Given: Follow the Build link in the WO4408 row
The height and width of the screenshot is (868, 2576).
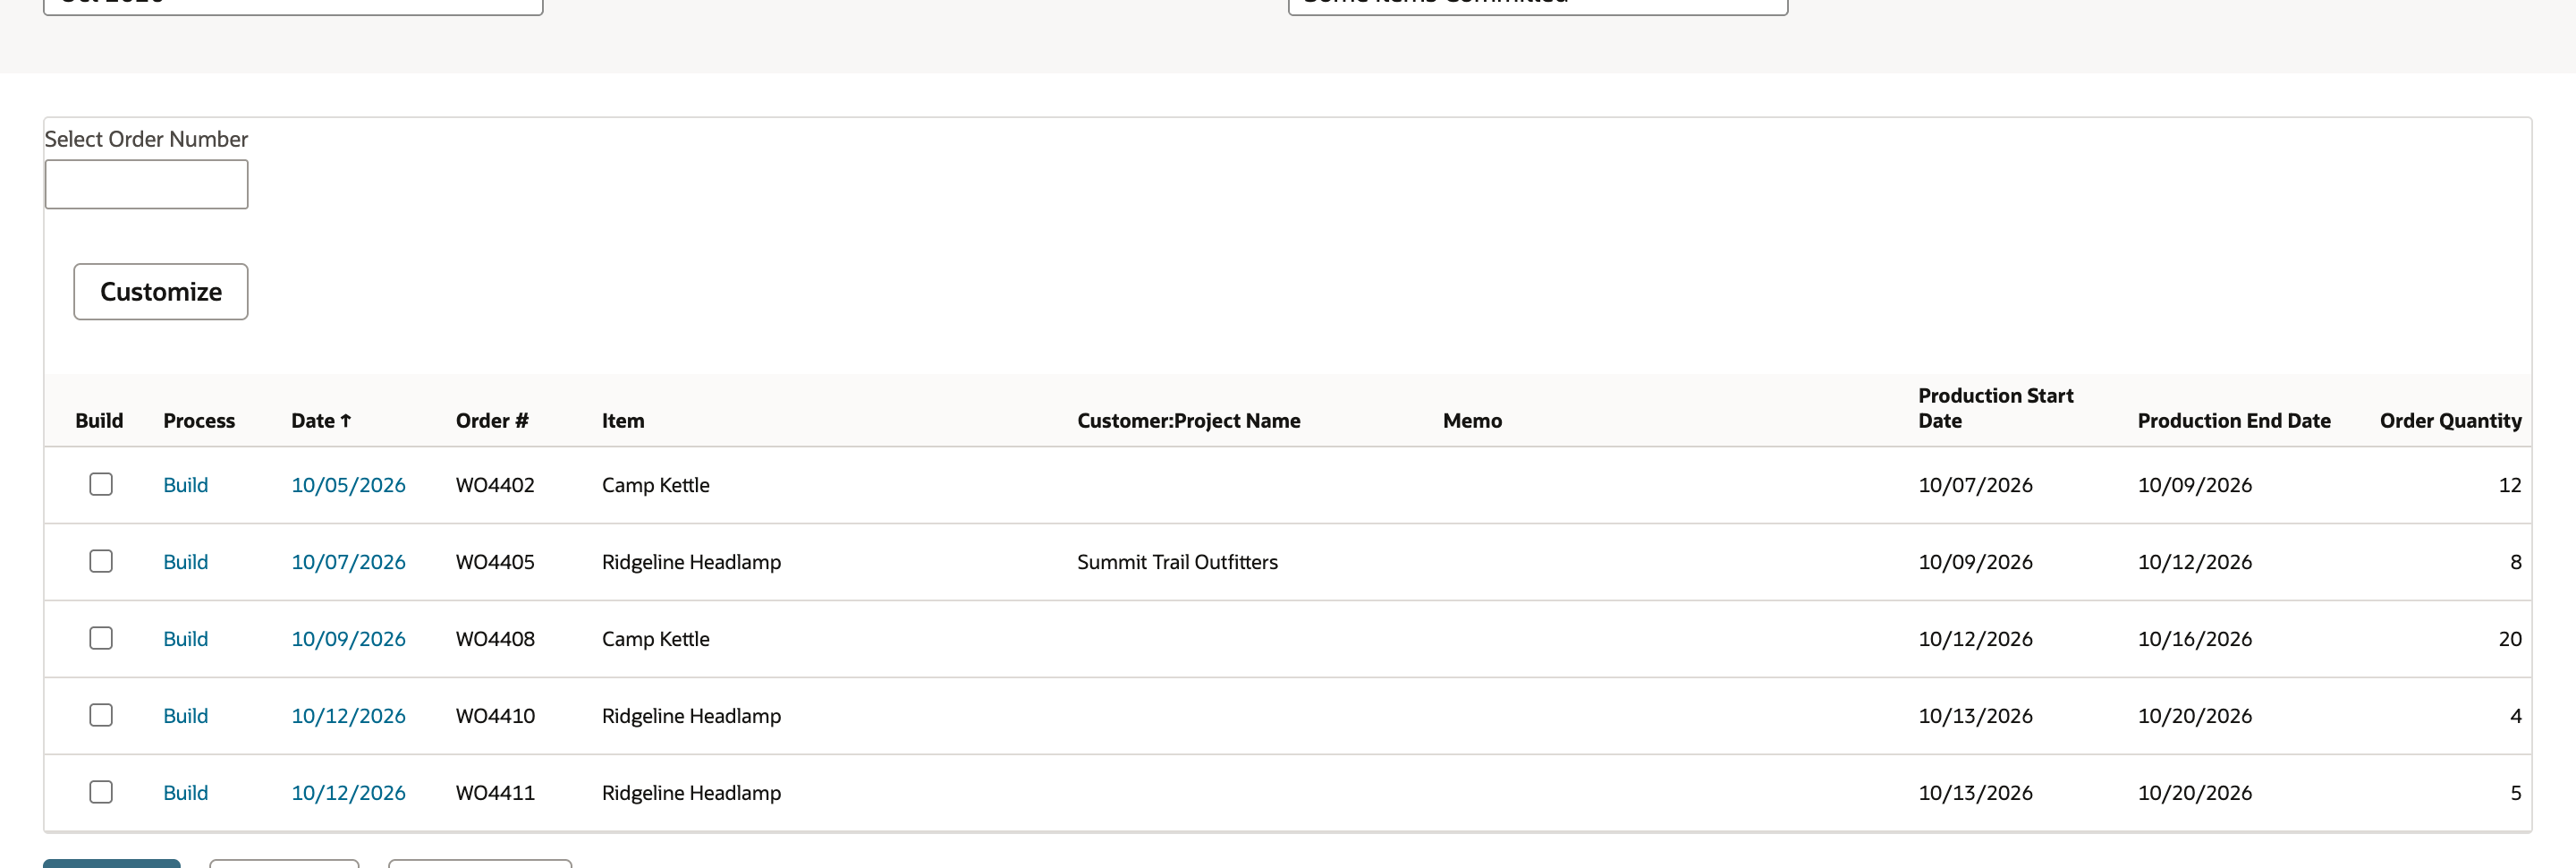Looking at the screenshot, I should coord(186,639).
